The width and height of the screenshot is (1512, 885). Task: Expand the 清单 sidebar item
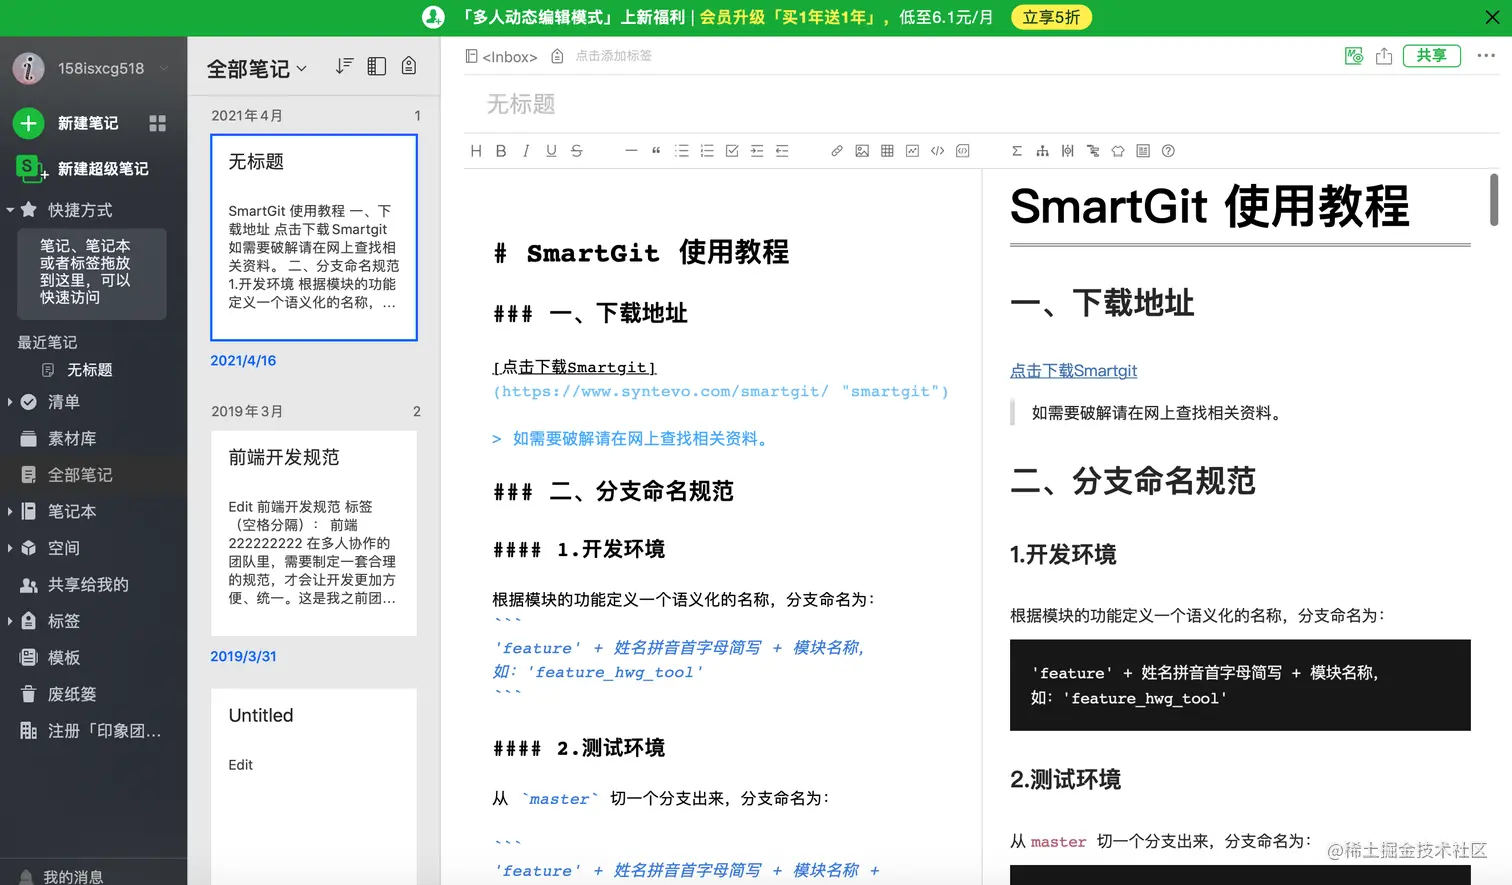pos(10,402)
